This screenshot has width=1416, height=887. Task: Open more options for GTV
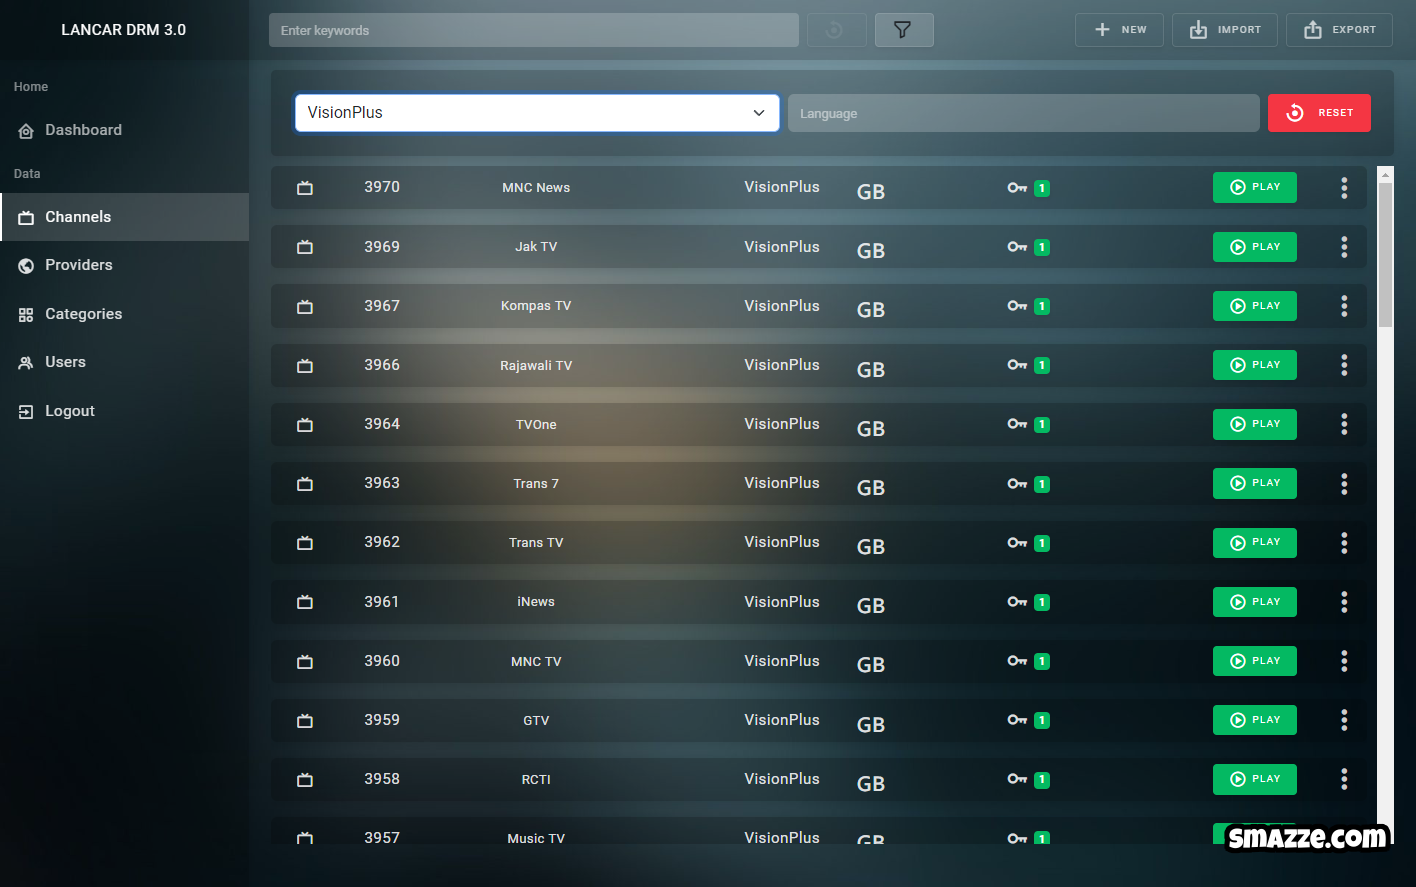pos(1344,720)
